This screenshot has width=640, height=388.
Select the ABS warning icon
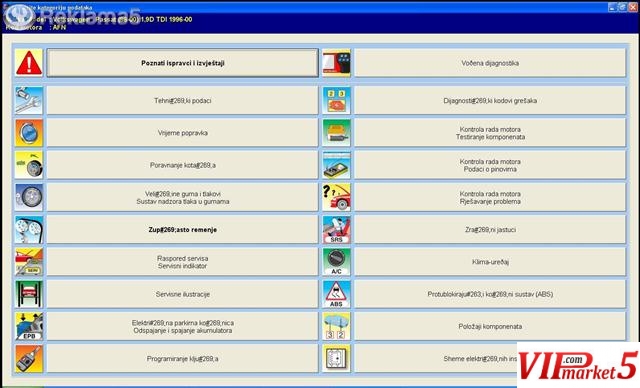coord(336,294)
